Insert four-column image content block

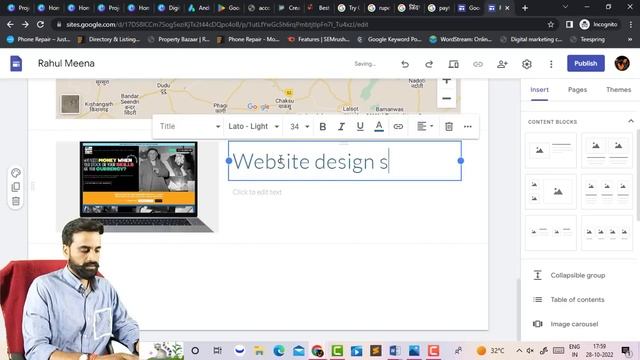click(x=607, y=233)
